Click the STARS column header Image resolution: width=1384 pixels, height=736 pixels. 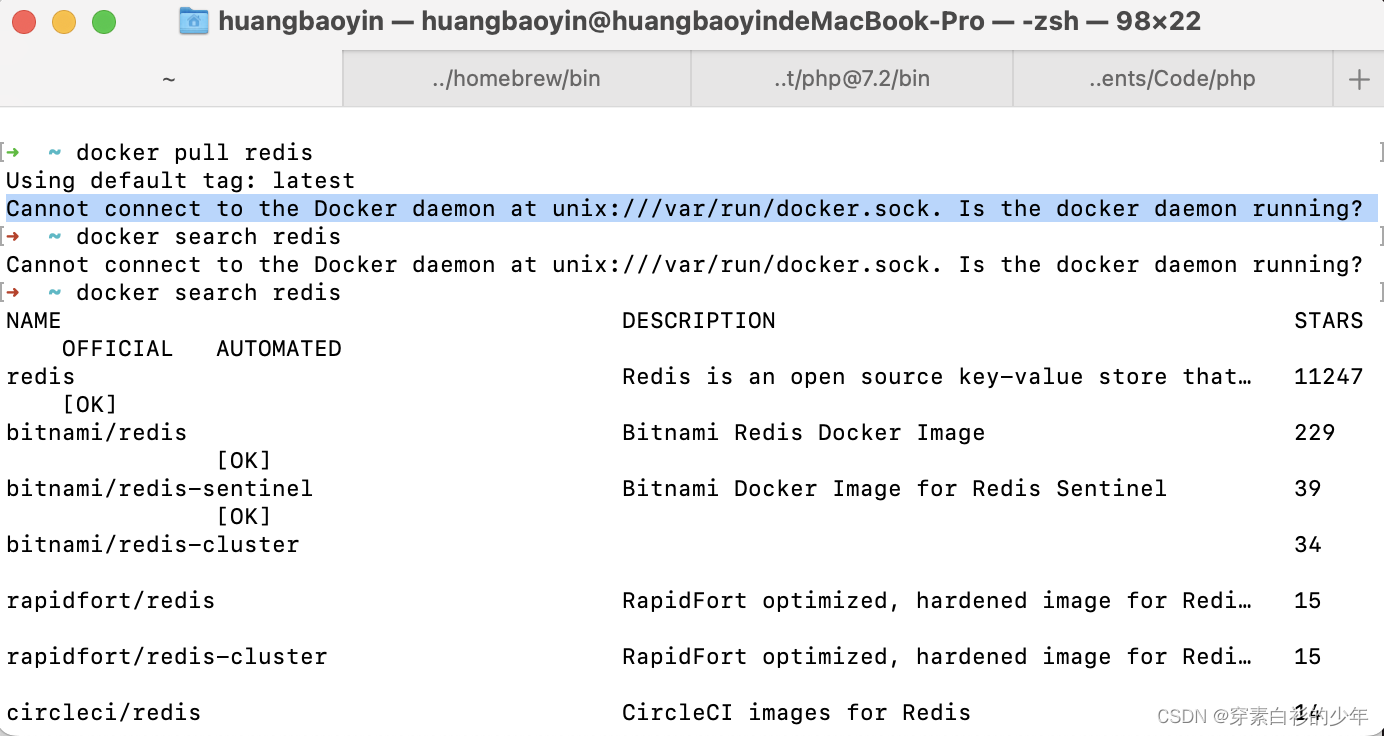coord(1329,320)
